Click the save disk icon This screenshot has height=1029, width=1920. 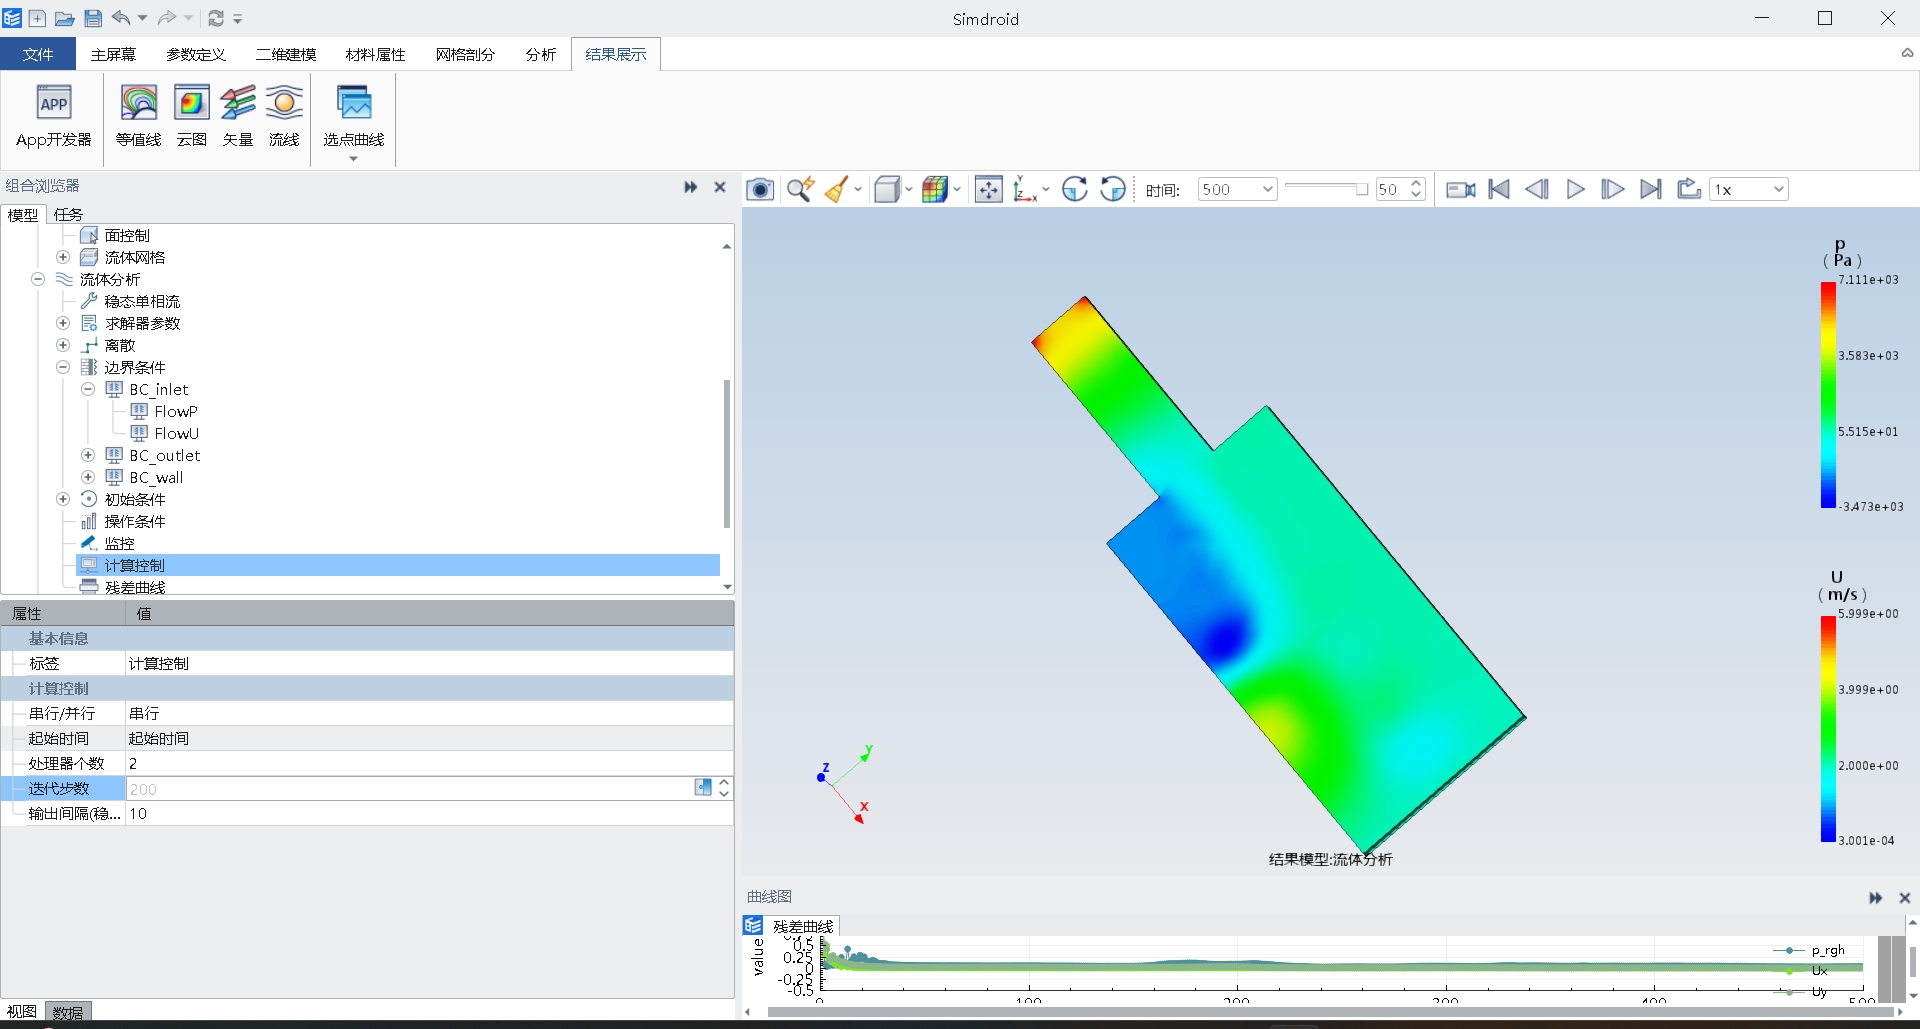point(93,18)
